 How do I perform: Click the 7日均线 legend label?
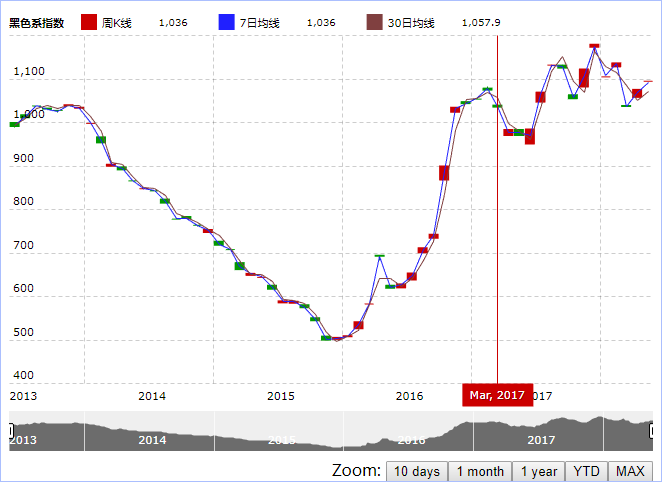(x=255, y=22)
